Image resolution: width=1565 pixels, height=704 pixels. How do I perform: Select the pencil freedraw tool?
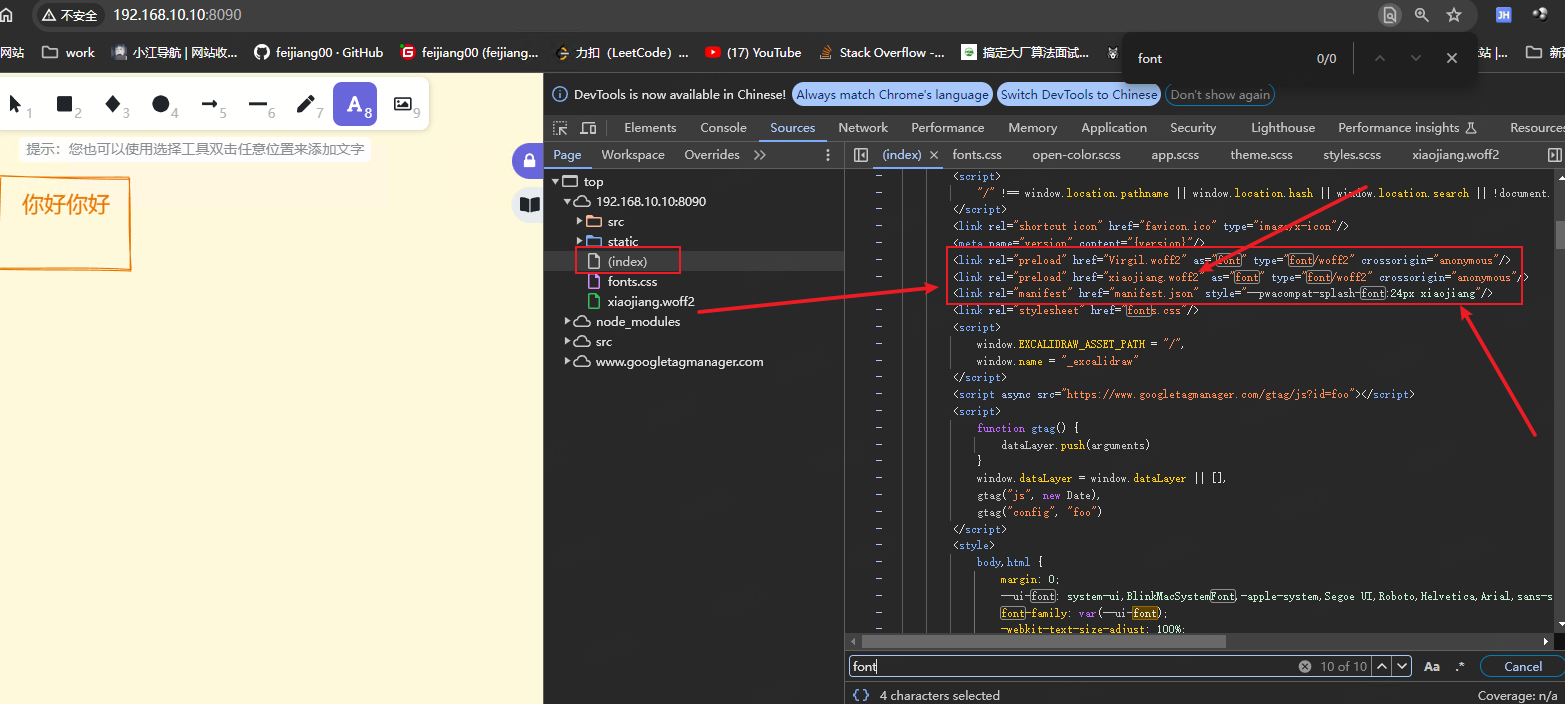[x=306, y=104]
